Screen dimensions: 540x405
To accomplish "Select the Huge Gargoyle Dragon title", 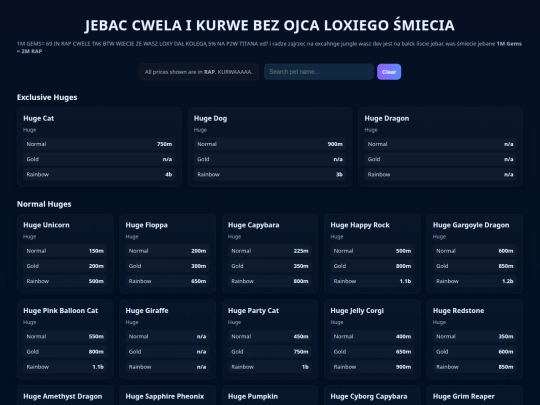I will 471,225.
